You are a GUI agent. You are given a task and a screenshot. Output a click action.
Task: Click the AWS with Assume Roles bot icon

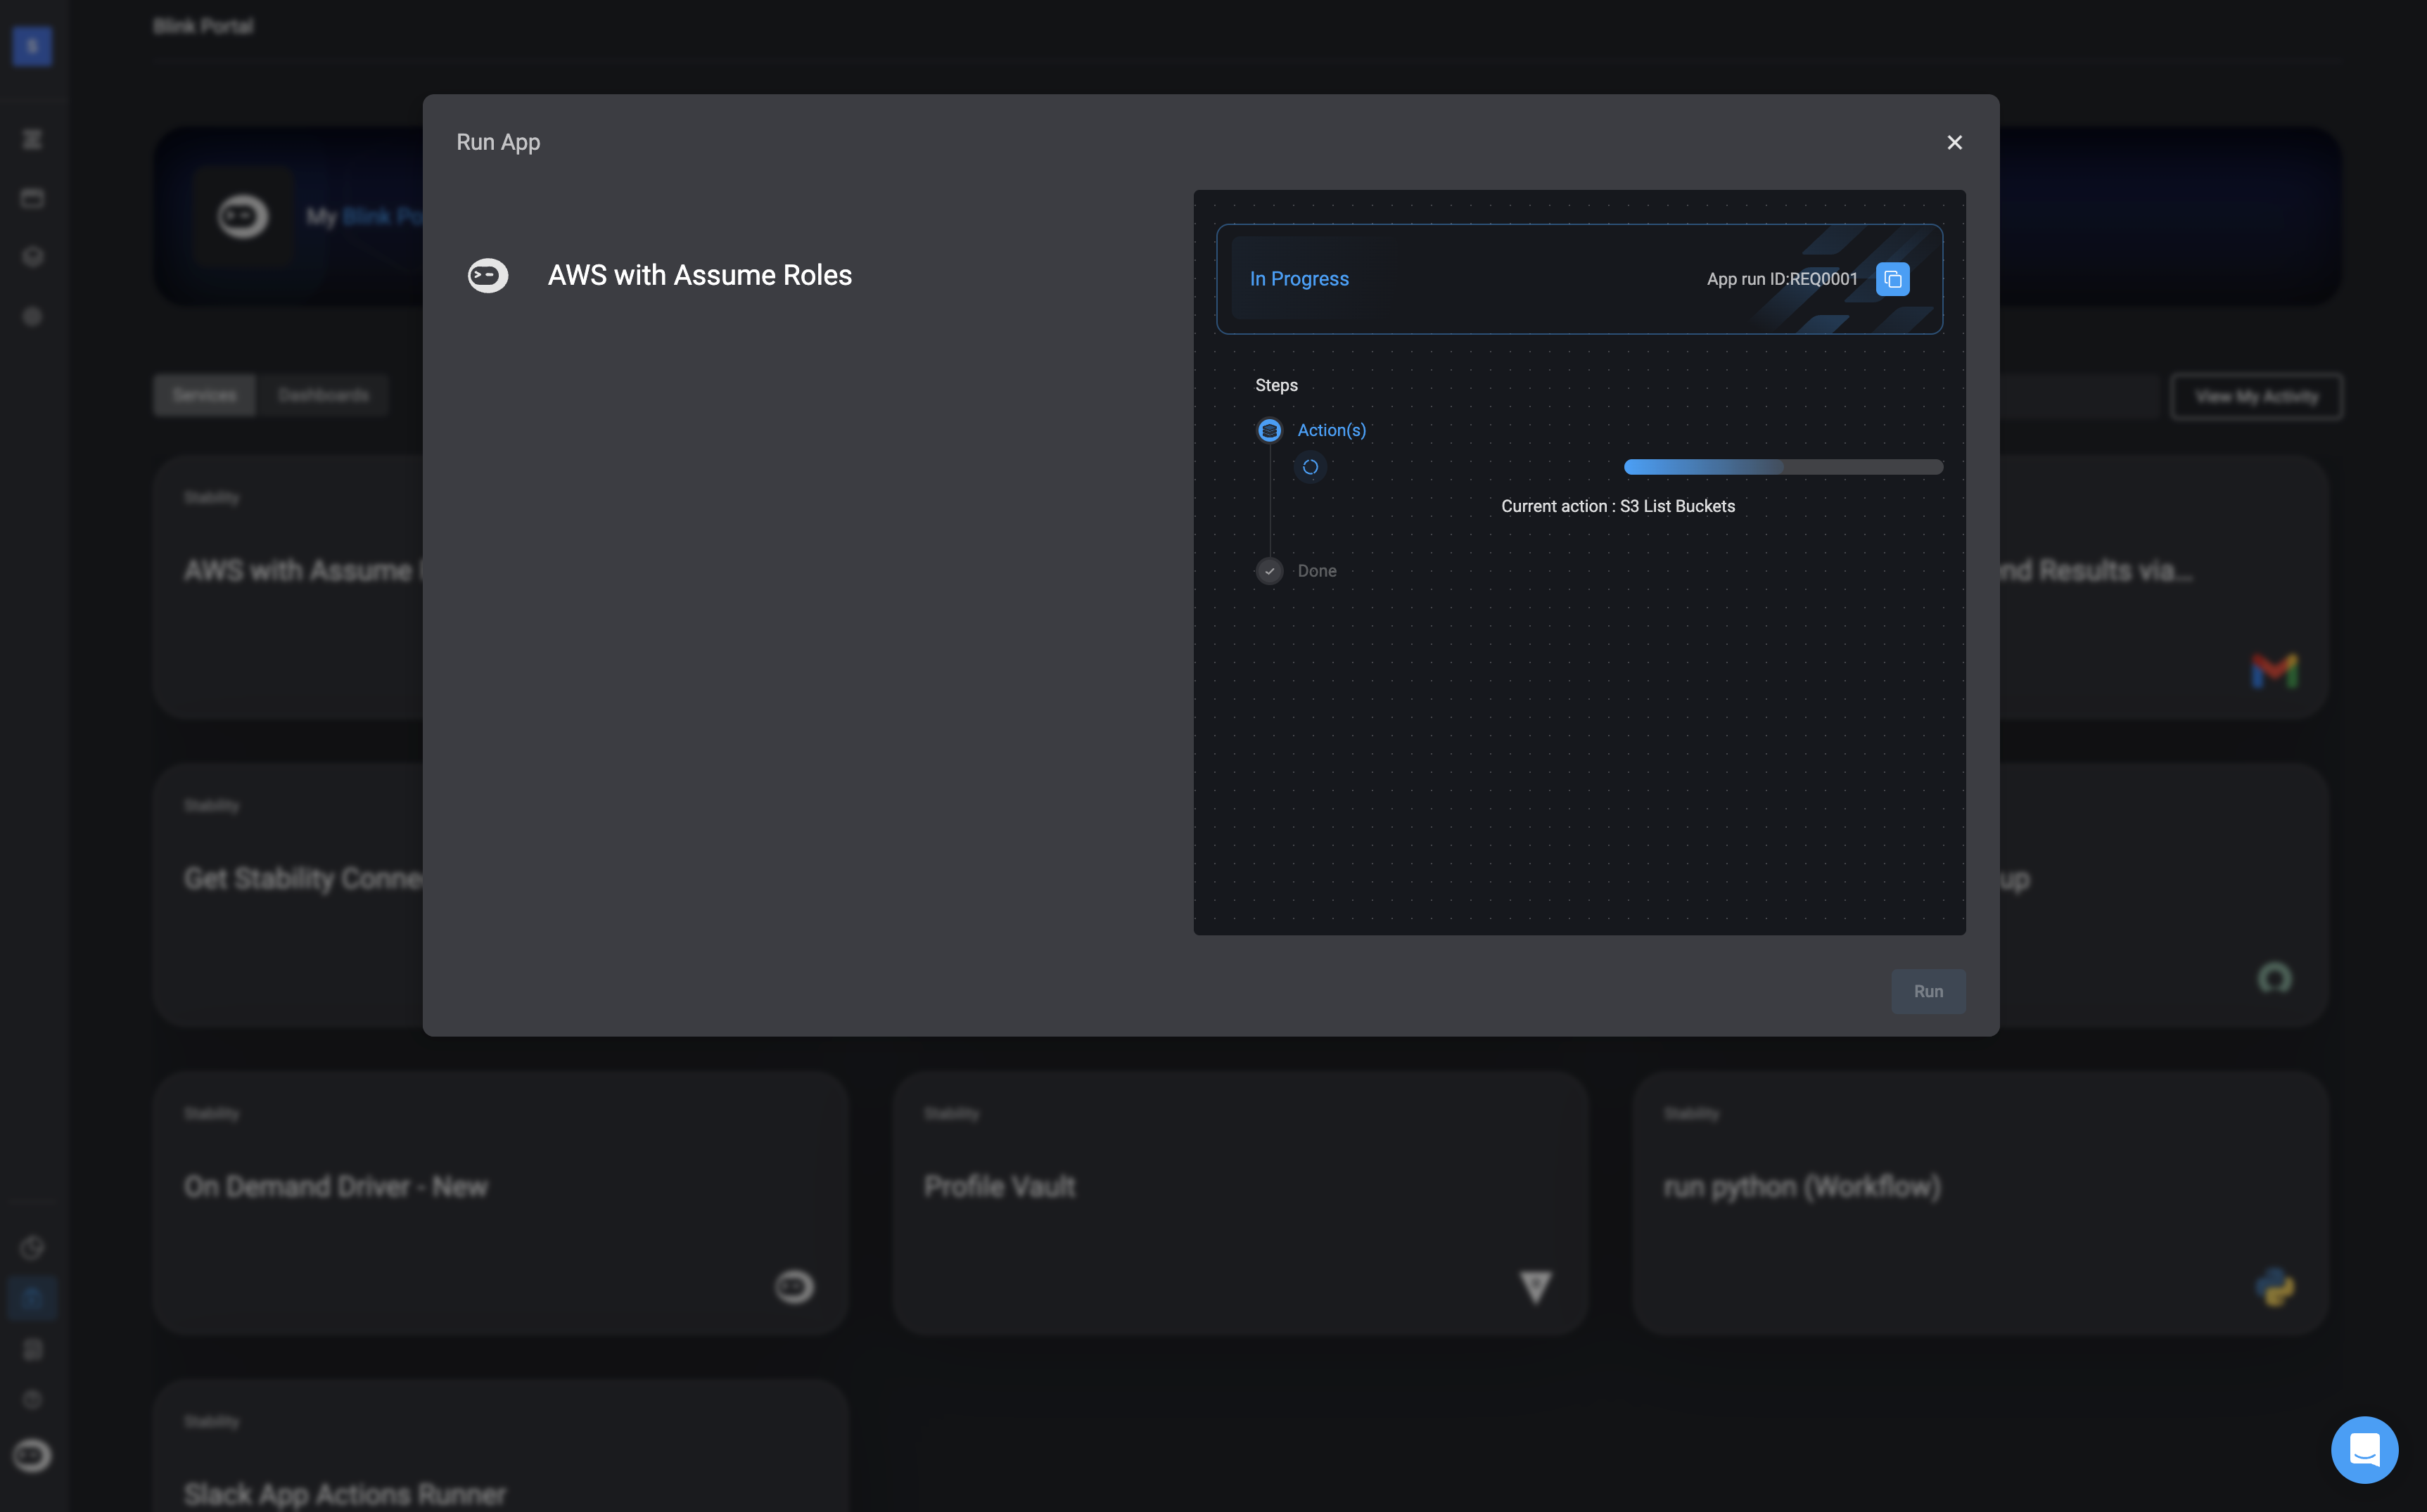(488, 275)
